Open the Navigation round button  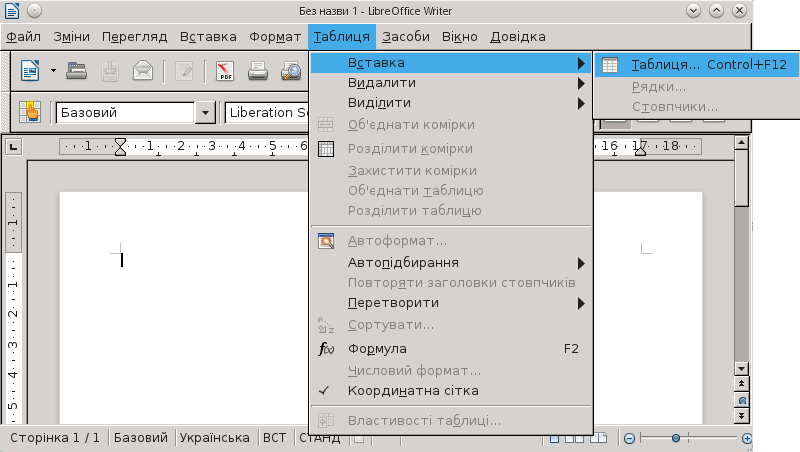[742, 400]
